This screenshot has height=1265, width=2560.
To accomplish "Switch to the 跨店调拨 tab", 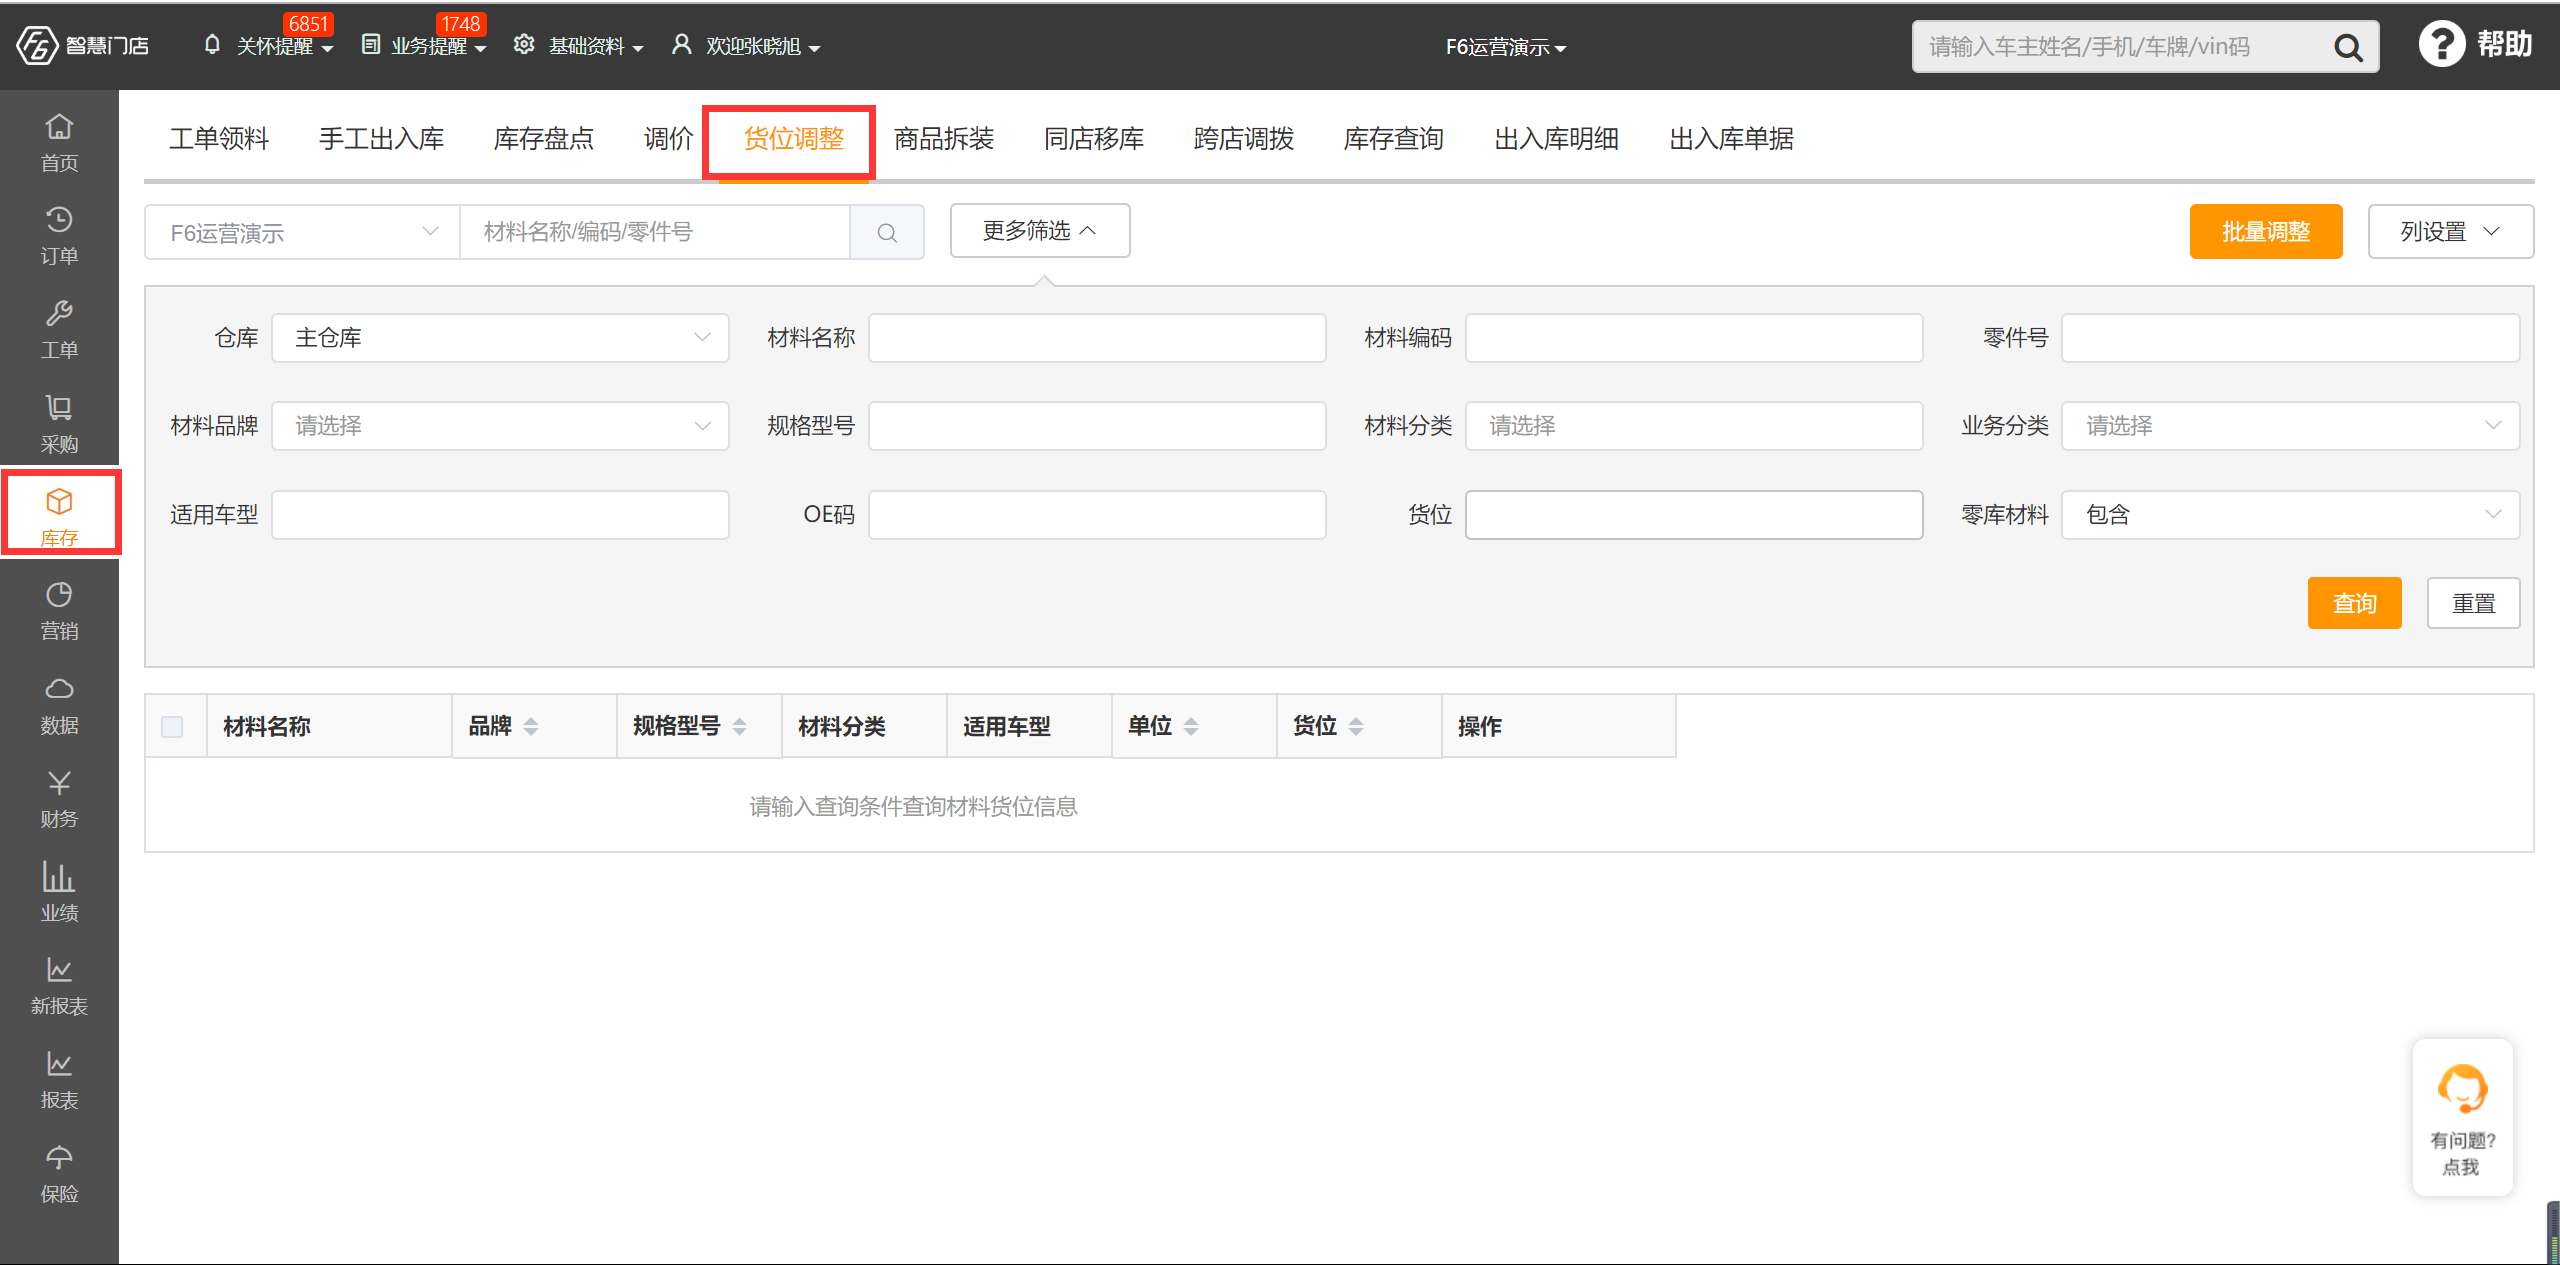I will click(x=1244, y=139).
